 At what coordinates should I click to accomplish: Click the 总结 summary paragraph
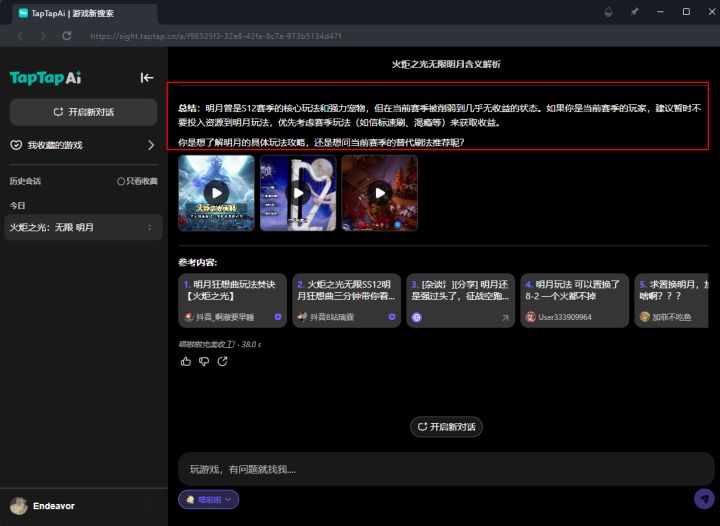(x=440, y=115)
